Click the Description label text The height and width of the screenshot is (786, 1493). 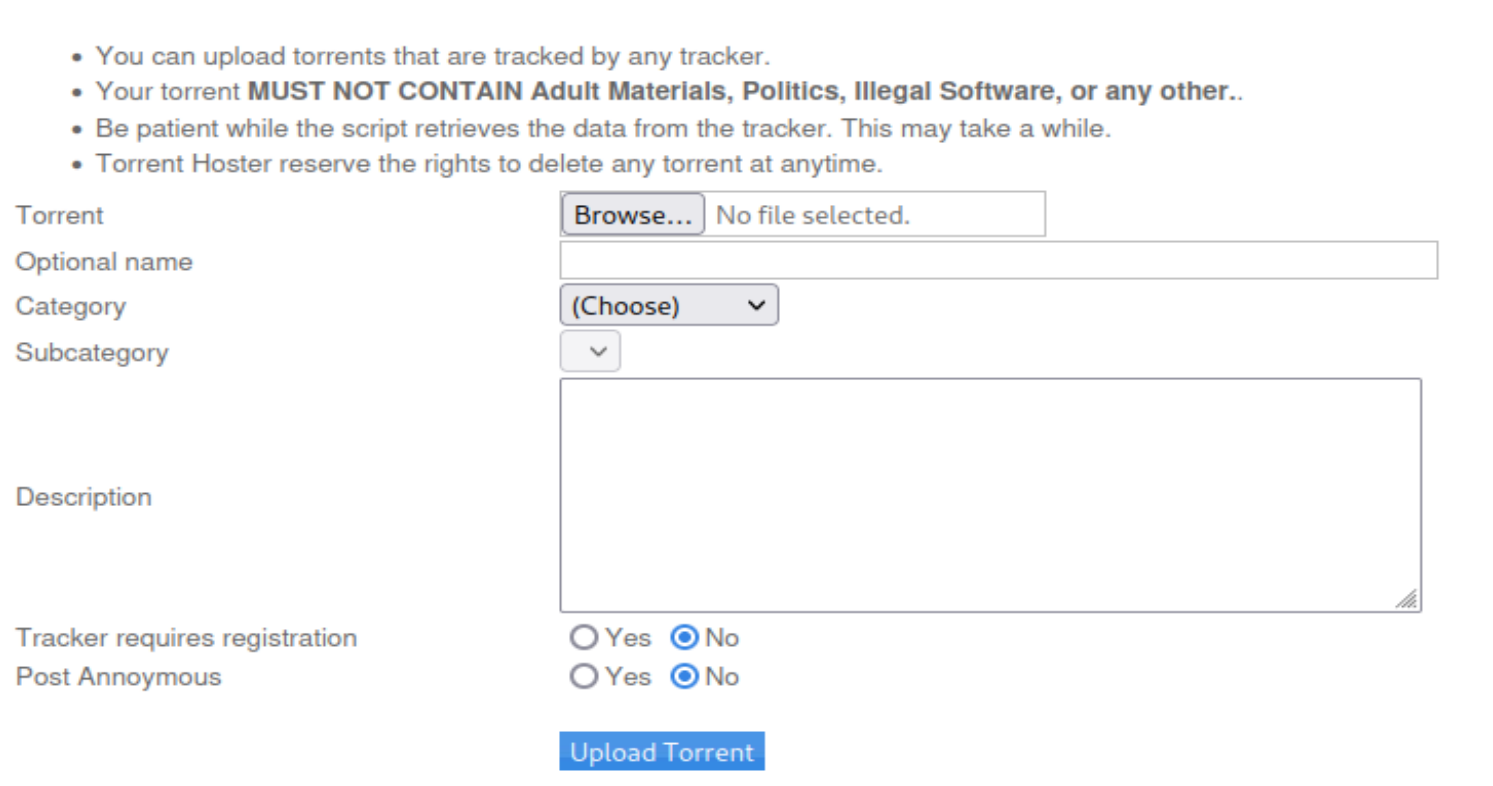click(x=84, y=497)
